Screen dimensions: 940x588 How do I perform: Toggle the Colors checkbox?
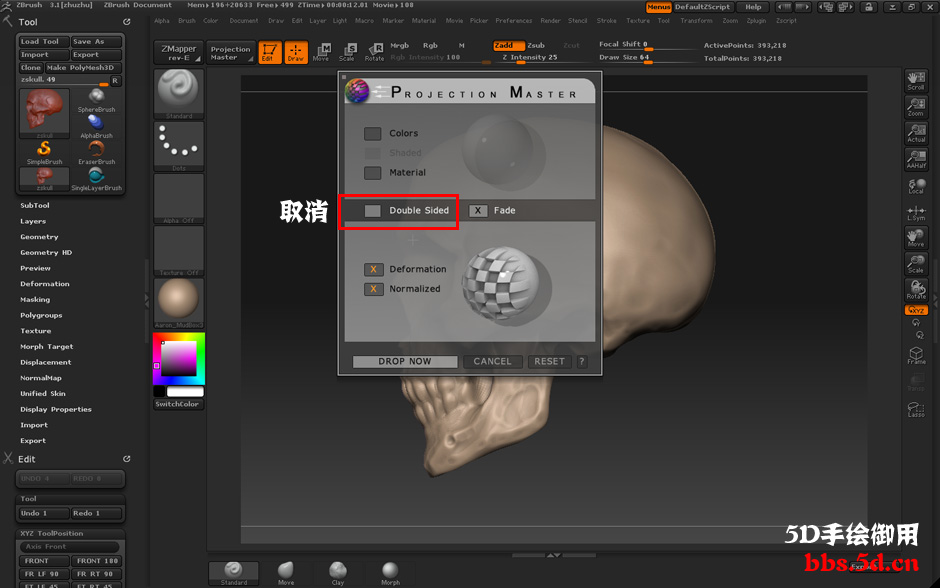coord(372,133)
